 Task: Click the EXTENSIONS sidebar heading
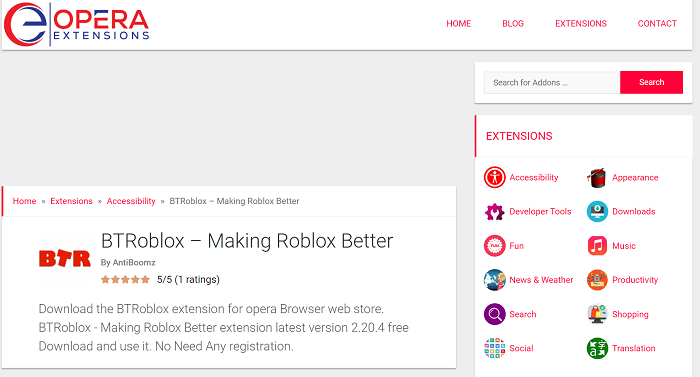(519, 136)
